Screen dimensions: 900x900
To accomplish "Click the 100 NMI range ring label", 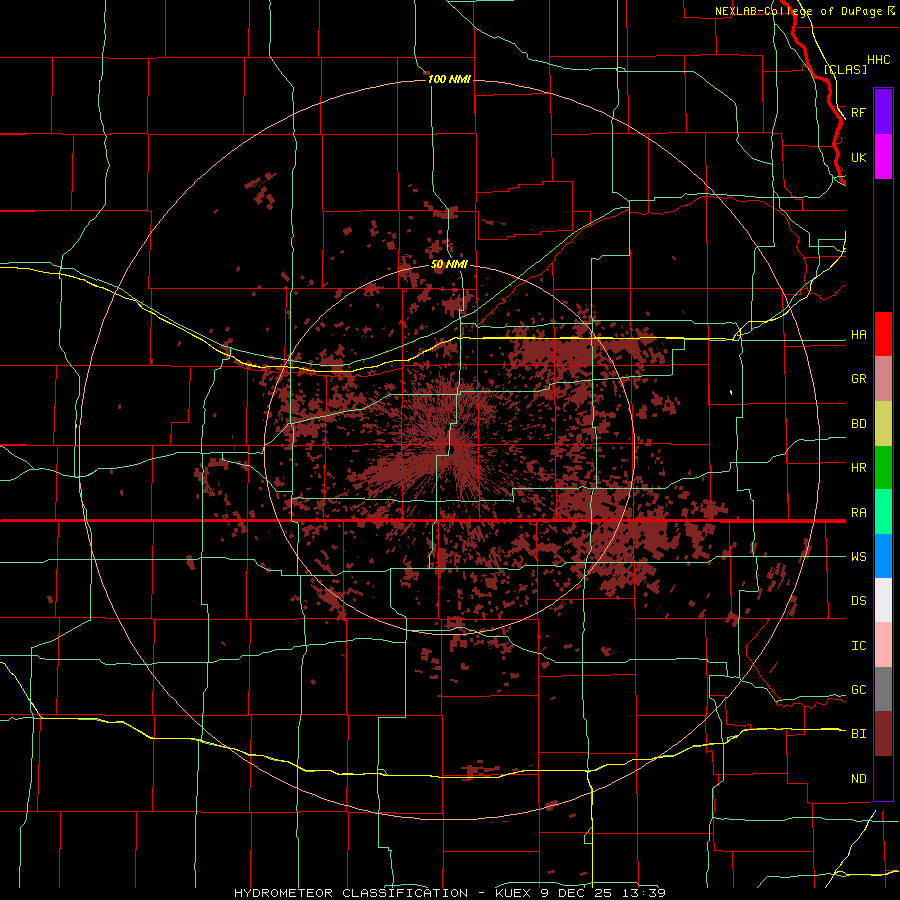I will click(449, 79).
